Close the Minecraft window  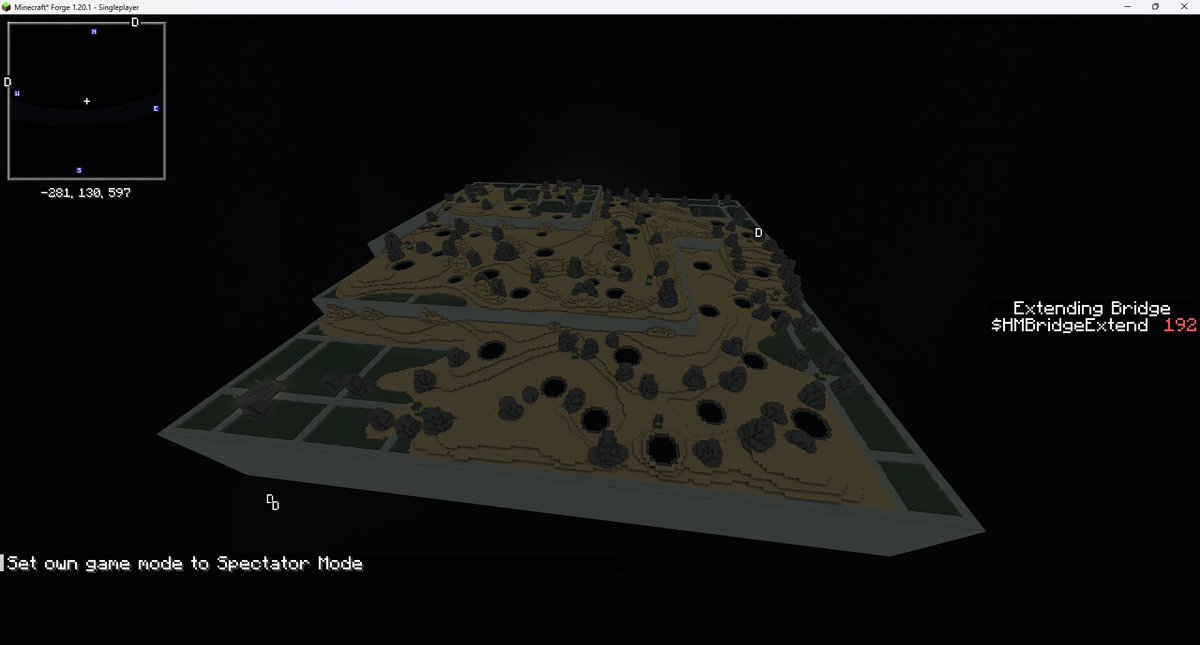pos(1184,6)
